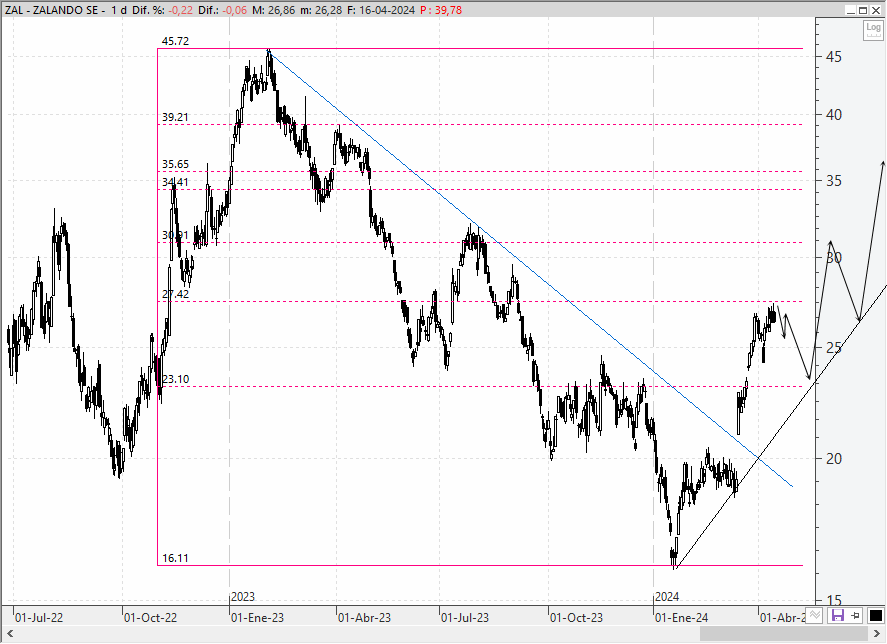Click the 01-Jul-22 date label
The width and height of the screenshot is (887, 644).
[x=38, y=617]
